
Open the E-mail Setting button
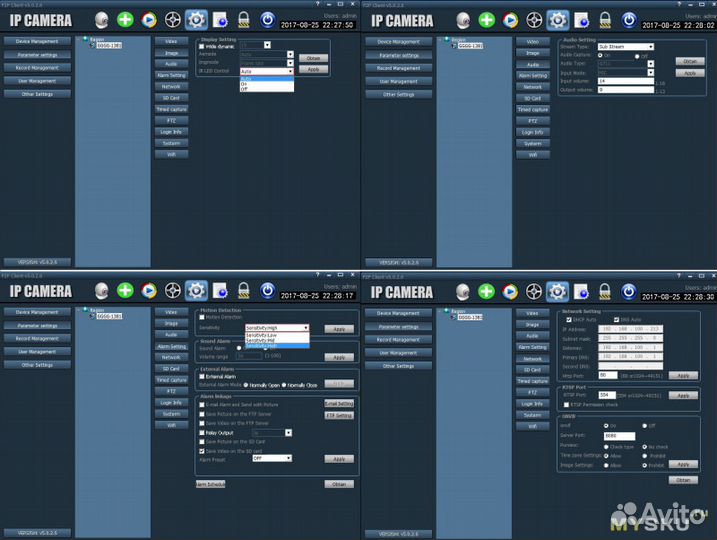(338, 402)
